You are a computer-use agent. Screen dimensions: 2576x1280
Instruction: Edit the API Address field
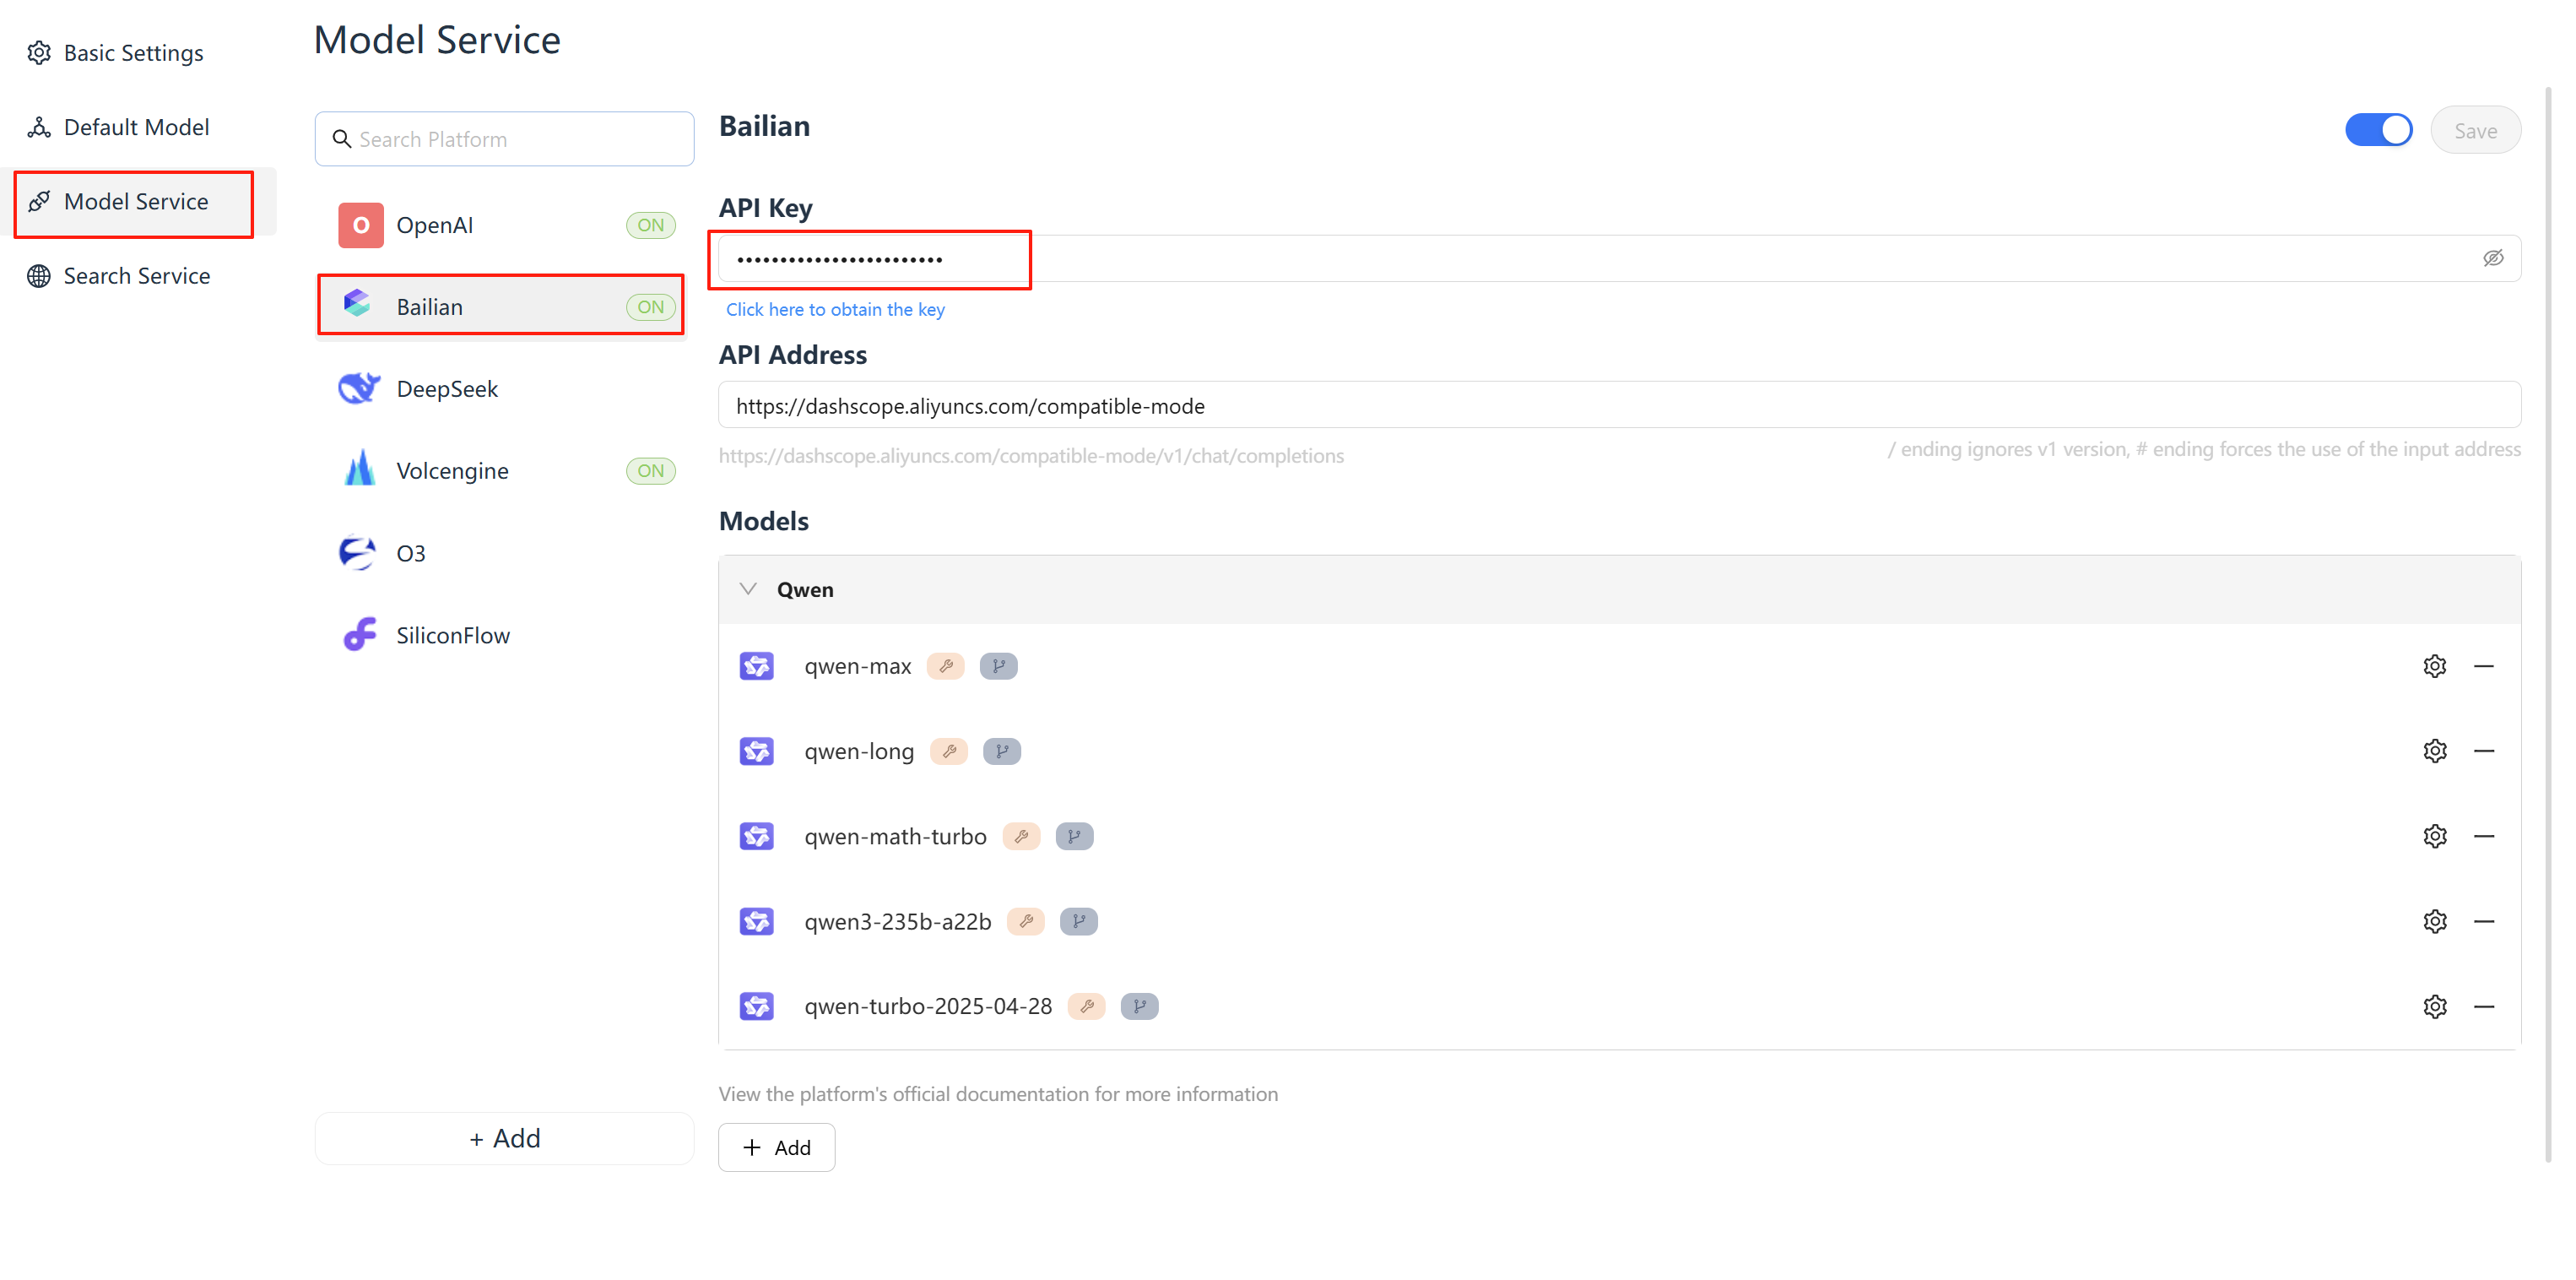[1619, 405]
